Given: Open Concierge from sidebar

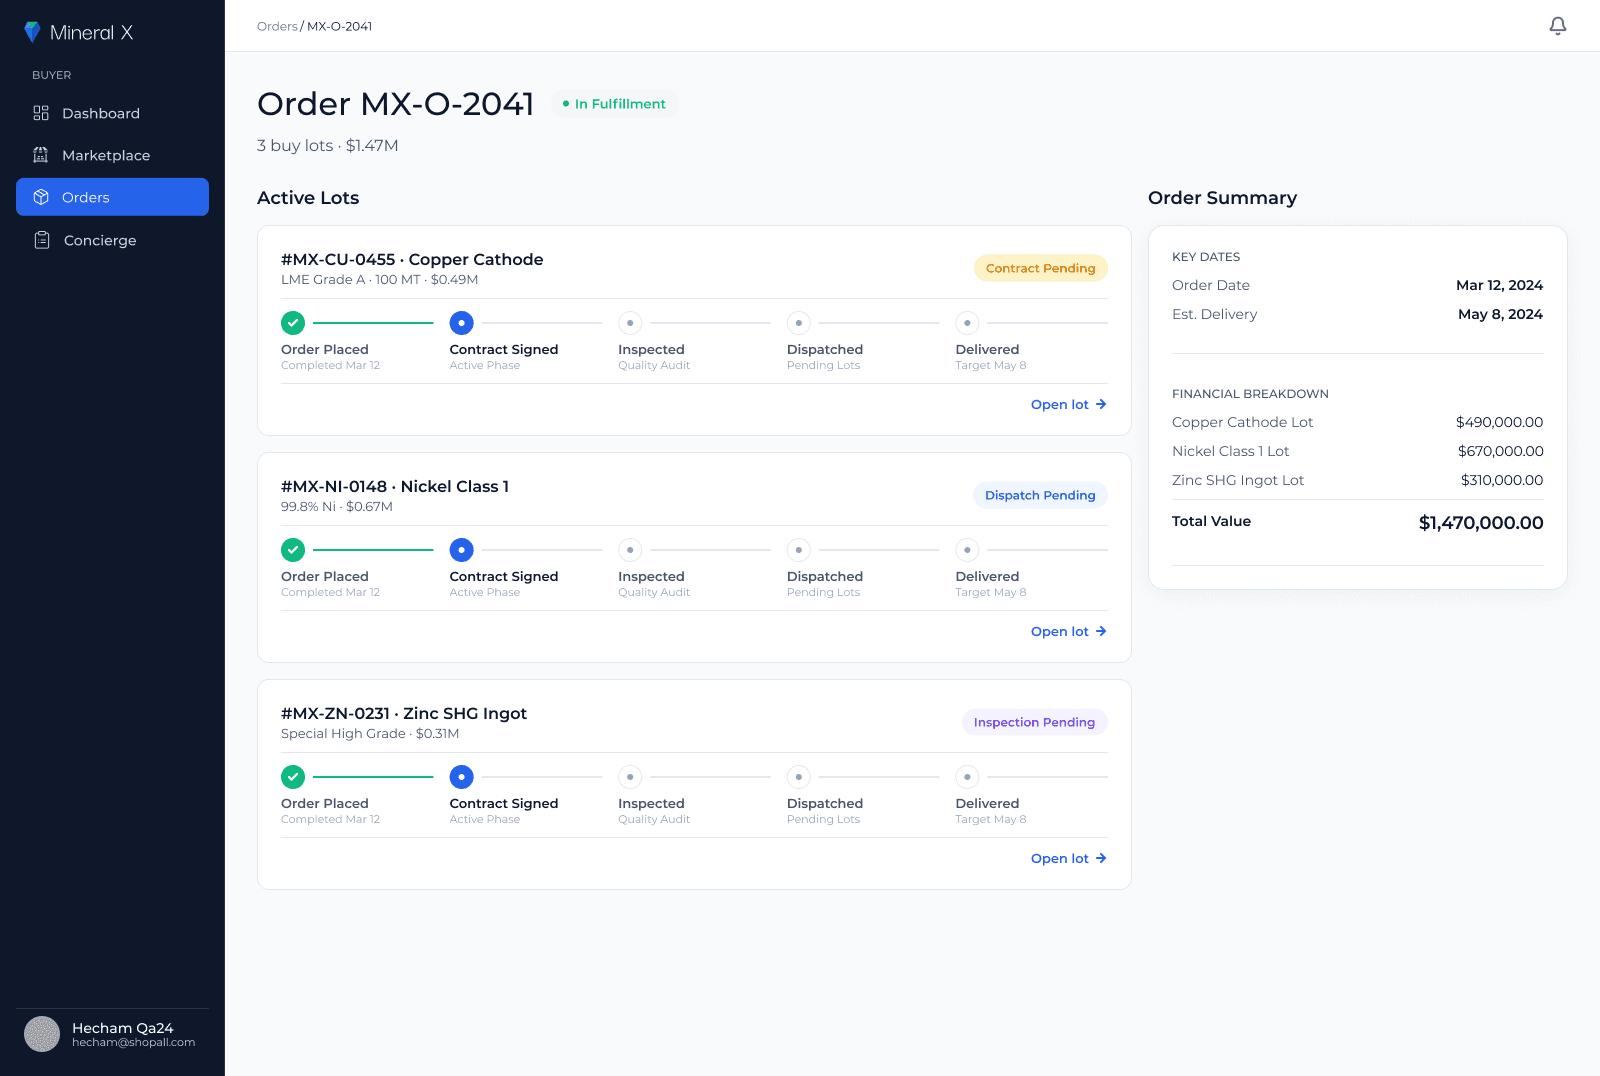Looking at the screenshot, I should pos(112,240).
